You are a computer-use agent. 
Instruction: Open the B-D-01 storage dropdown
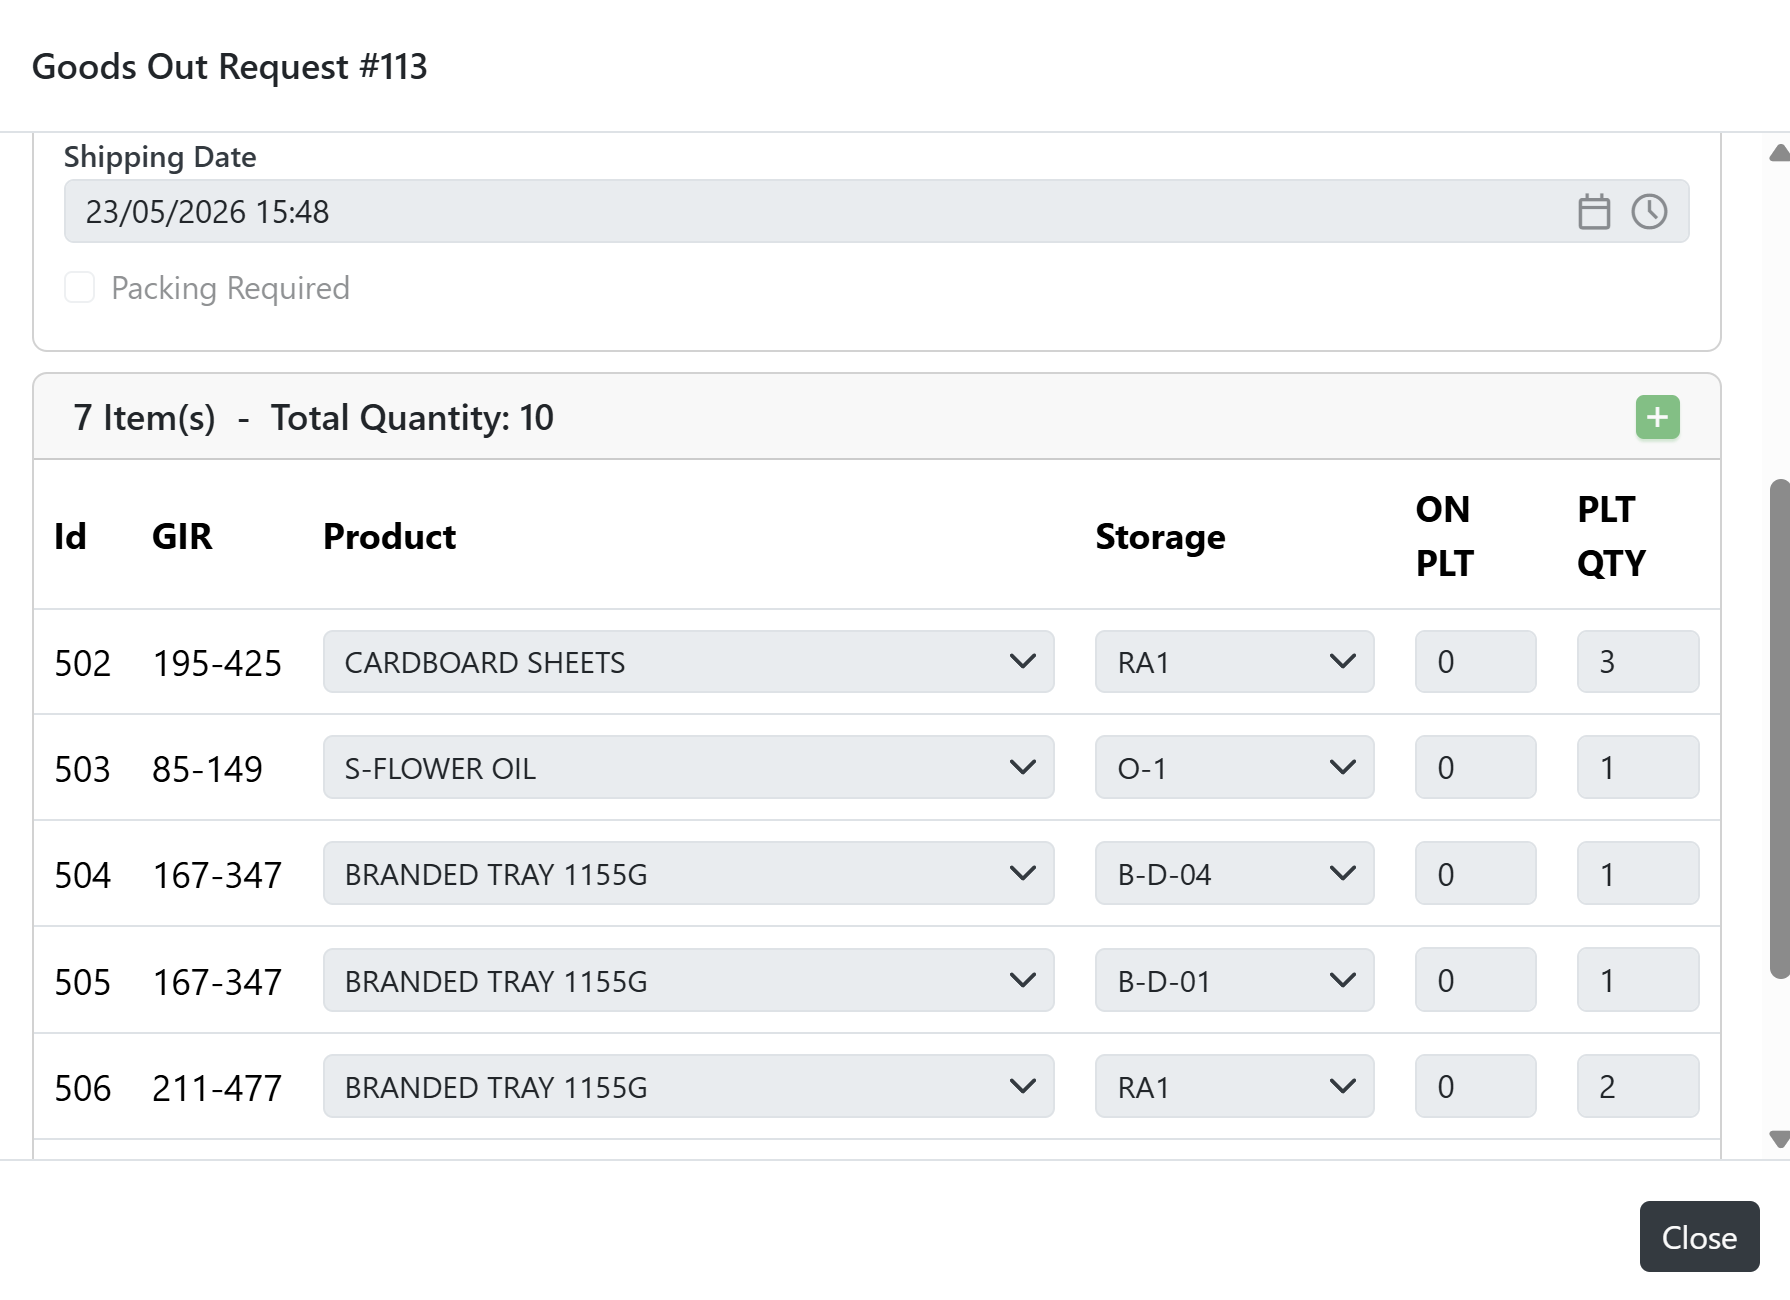[1234, 980]
